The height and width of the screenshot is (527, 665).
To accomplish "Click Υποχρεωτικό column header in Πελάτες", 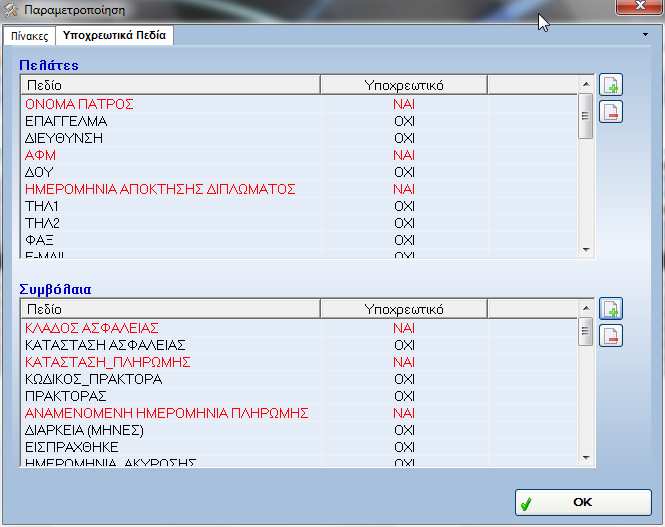I will tap(404, 85).
